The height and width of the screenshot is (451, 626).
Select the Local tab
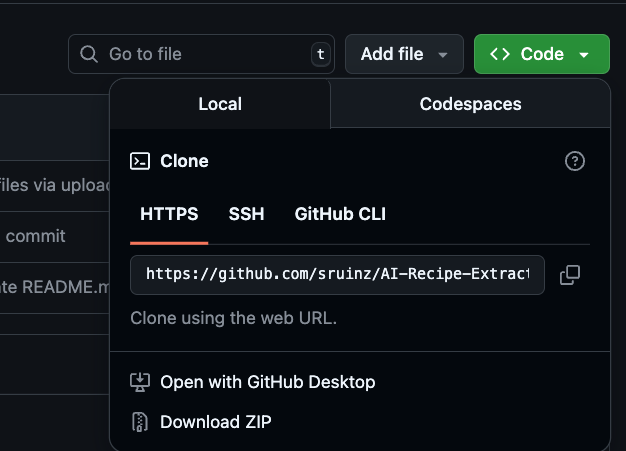click(220, 104)
